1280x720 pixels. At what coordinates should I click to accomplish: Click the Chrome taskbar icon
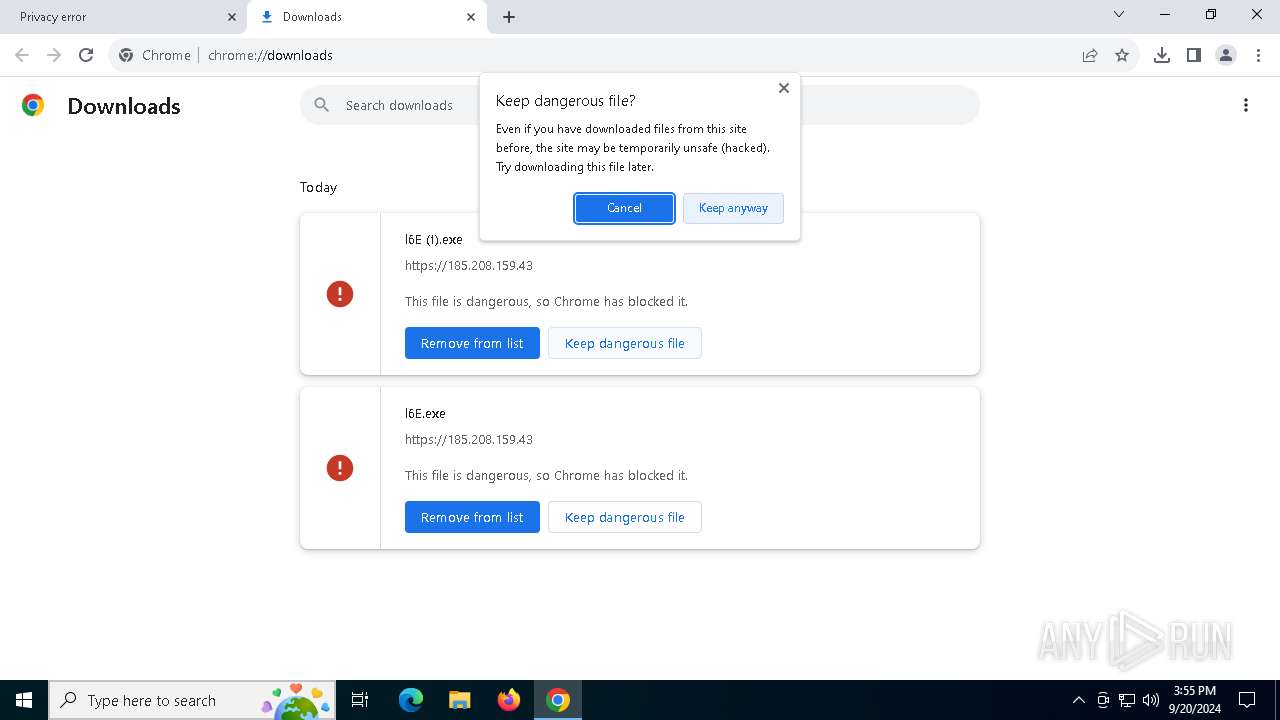click(558, 700)
